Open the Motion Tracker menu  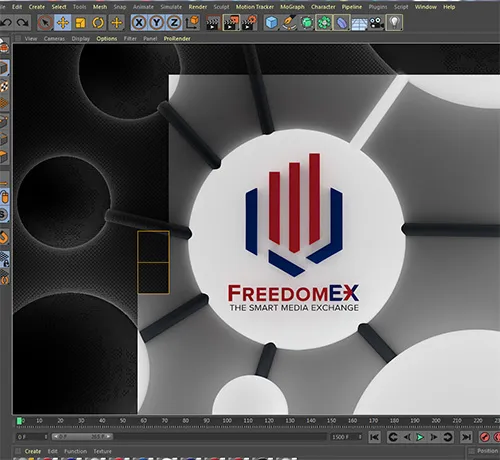(255, 7)
